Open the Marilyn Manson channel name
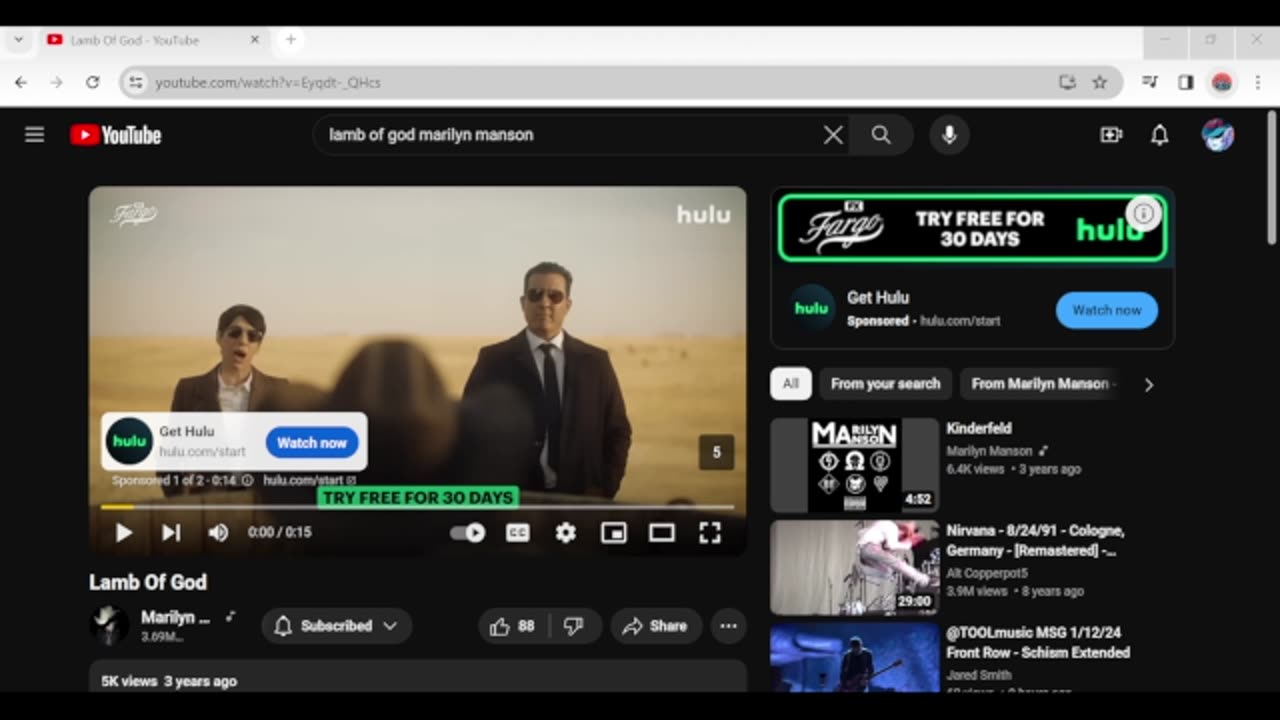Image resolution: width=1280 pixels, height=720 pixels. [175, 617]
